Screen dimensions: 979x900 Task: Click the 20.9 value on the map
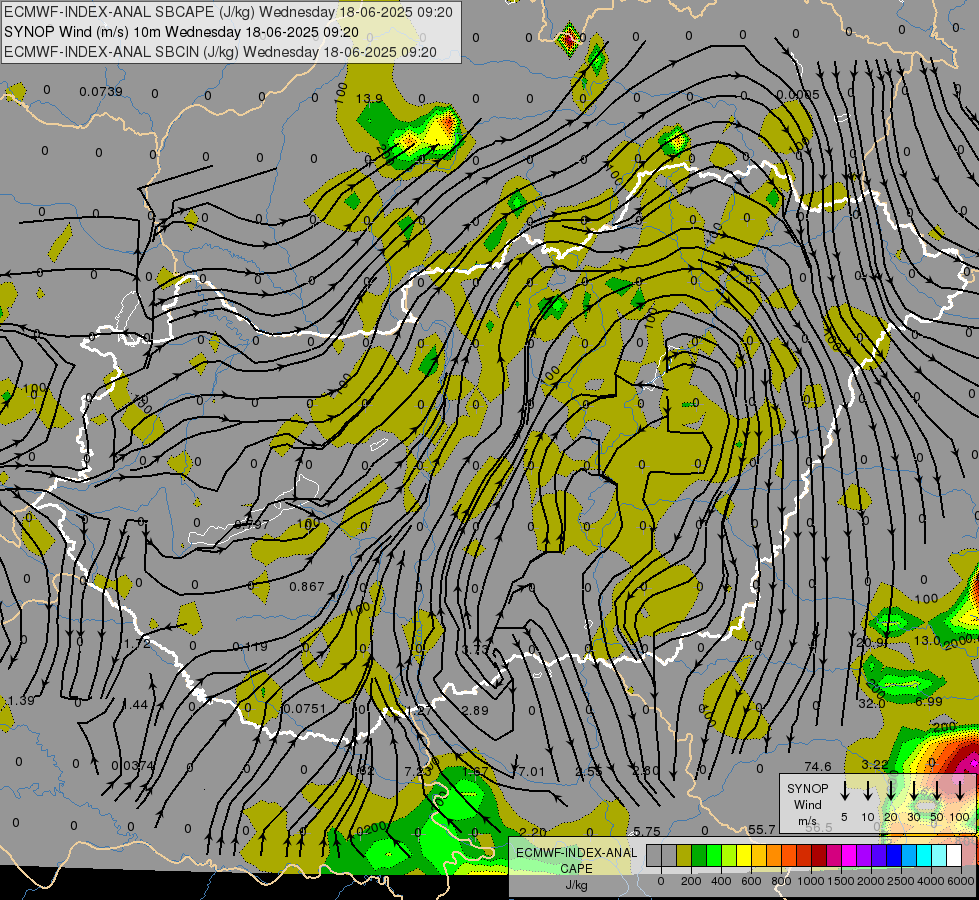(872, 642)
